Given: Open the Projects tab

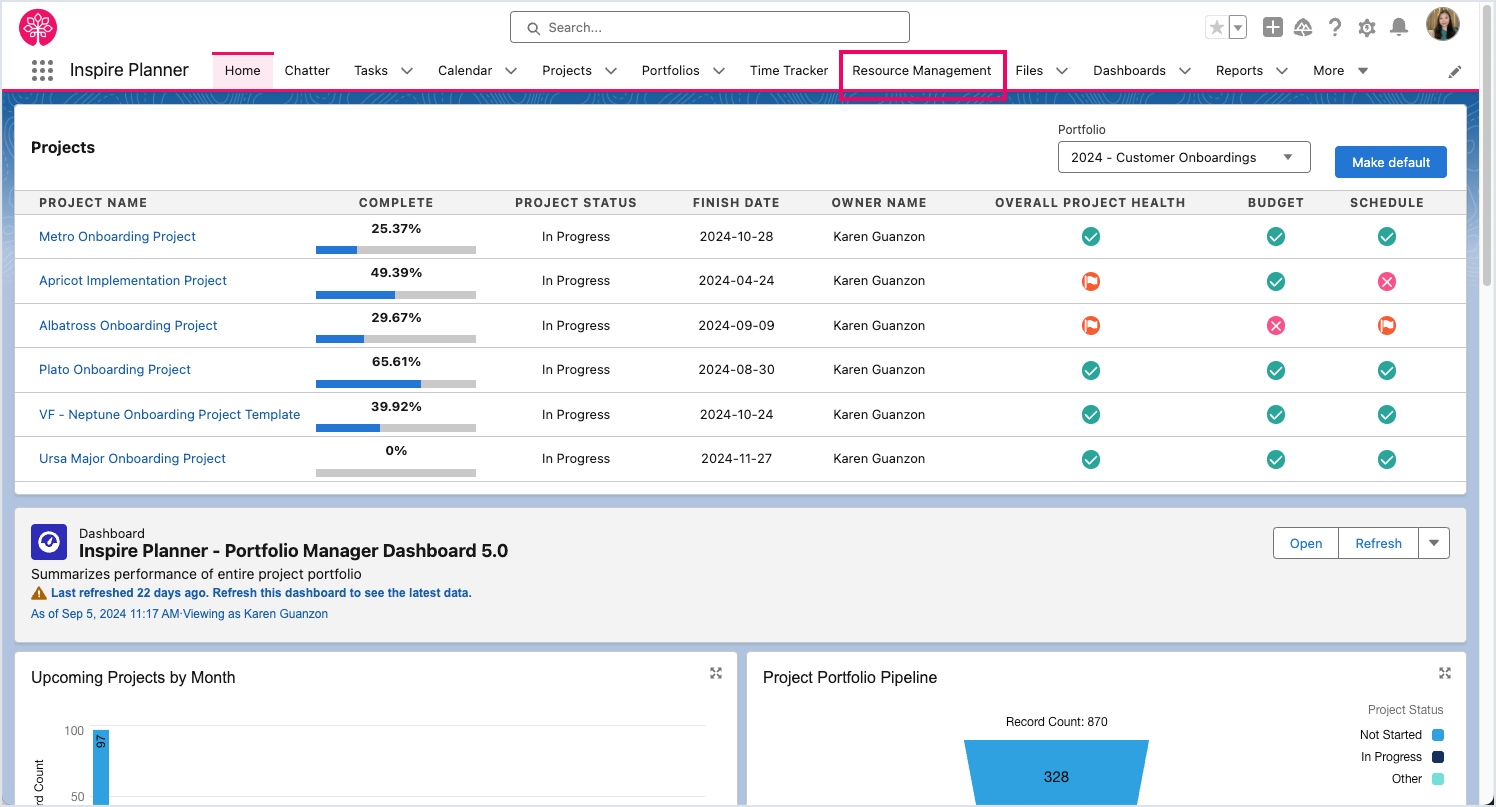Looking at the screenshot, I should (x=567, y=71).
